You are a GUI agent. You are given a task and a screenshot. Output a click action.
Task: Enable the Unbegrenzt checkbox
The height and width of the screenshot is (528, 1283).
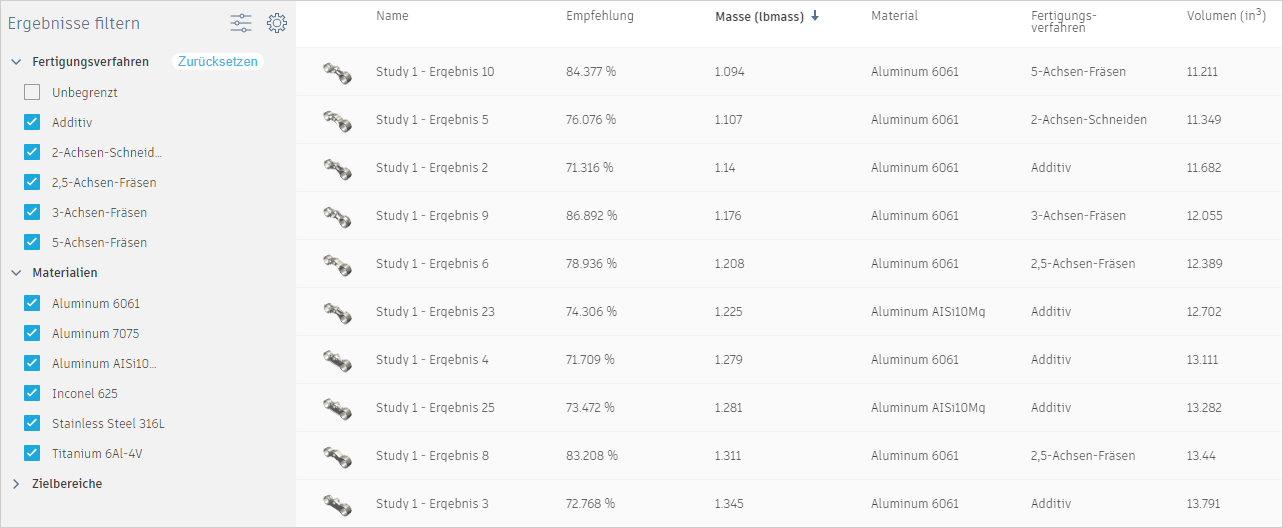pyautogui.click(x=32, y=92)
